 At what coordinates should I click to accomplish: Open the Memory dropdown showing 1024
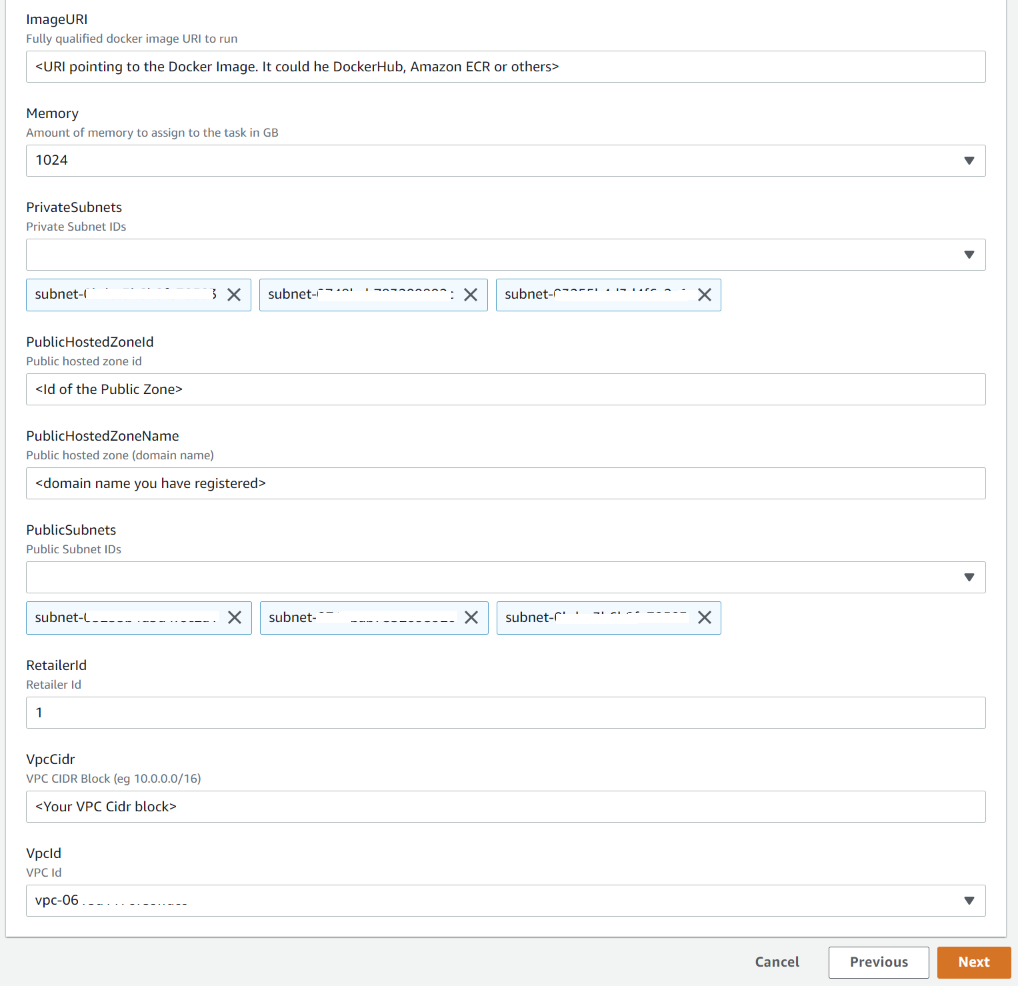click(x=505, y=161)
